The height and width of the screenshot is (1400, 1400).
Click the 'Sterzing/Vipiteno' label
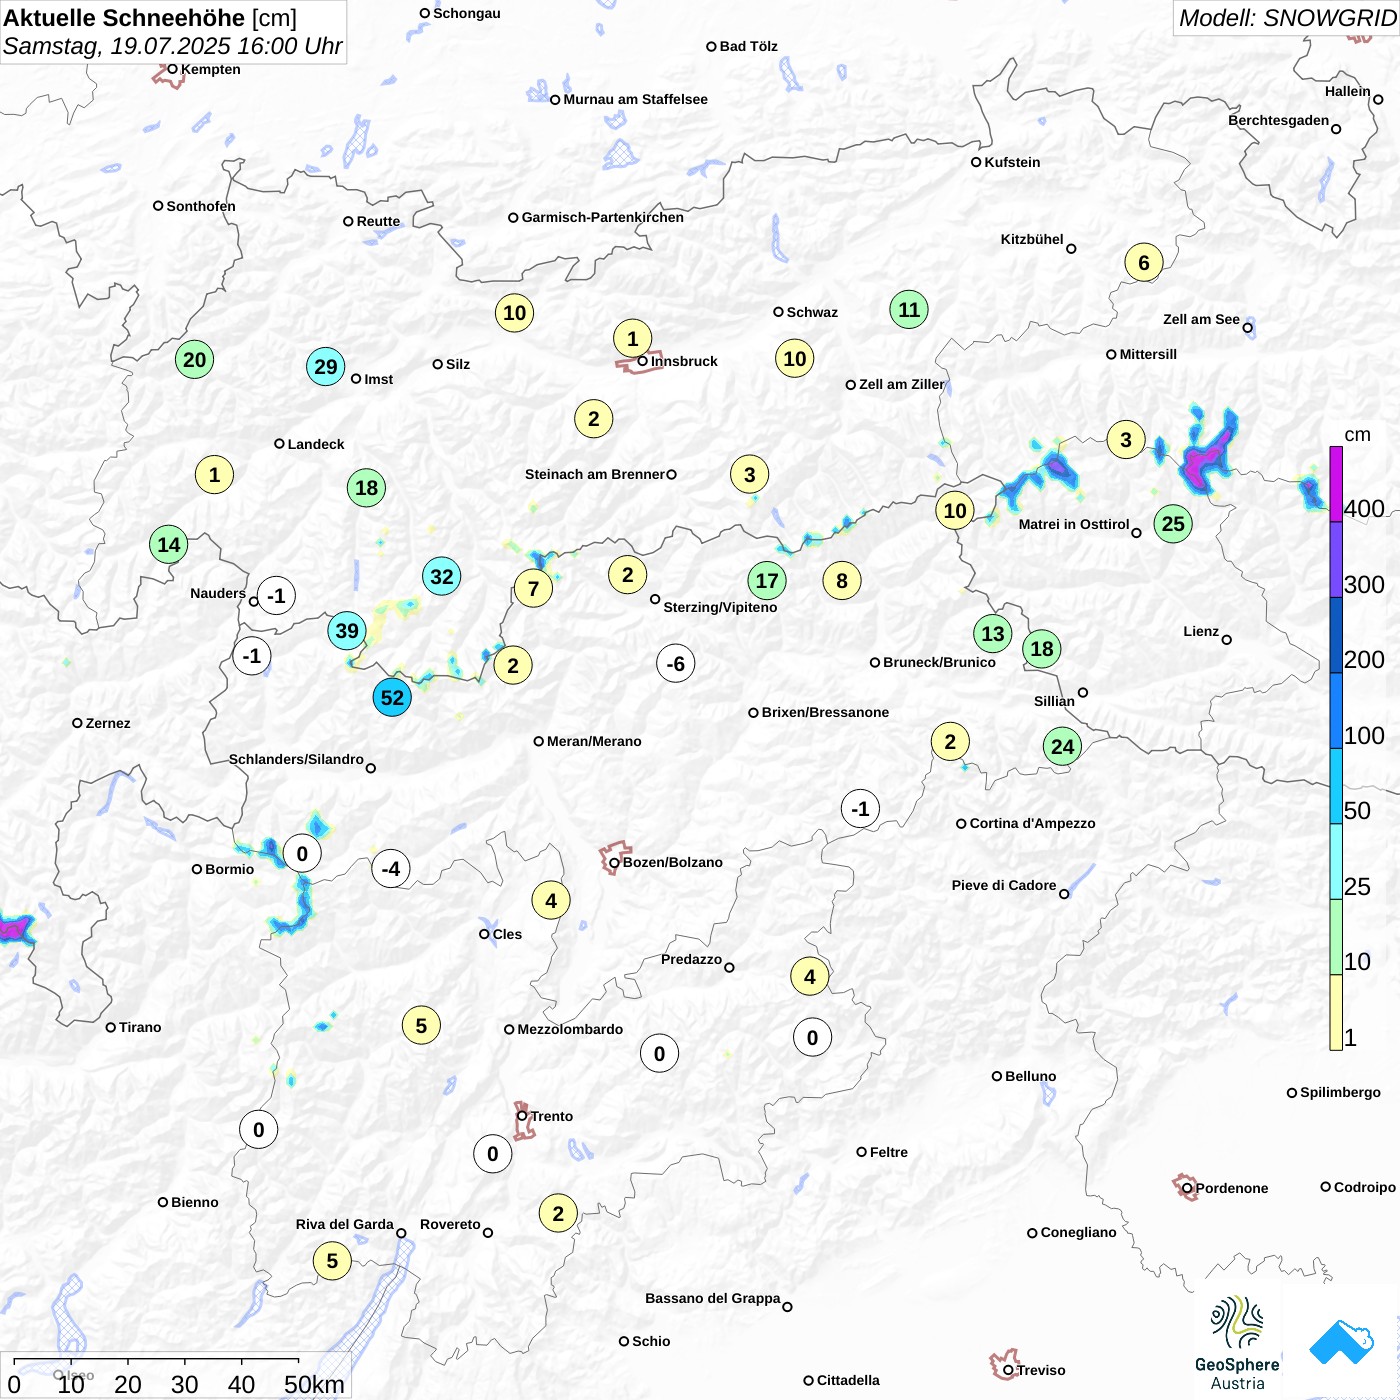coord(720,607)
